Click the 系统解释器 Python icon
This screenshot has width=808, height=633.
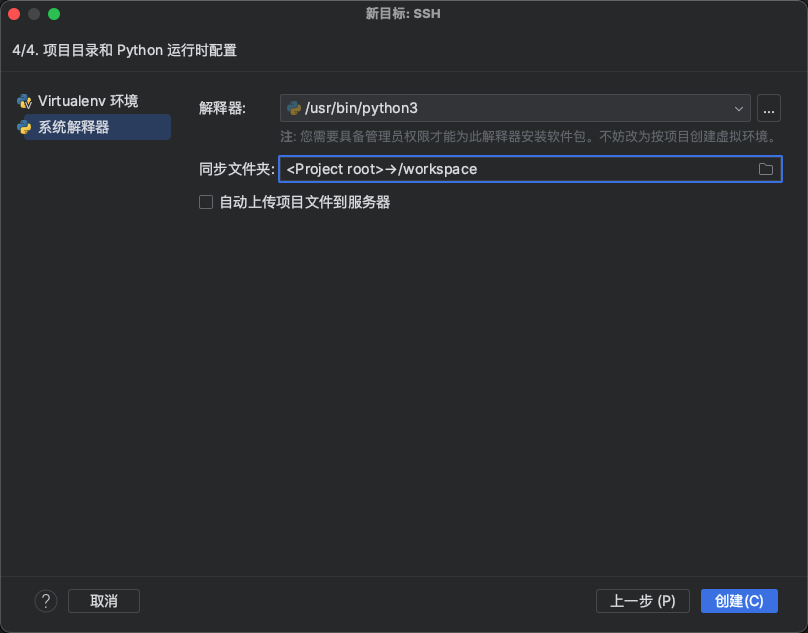[24, 127]
